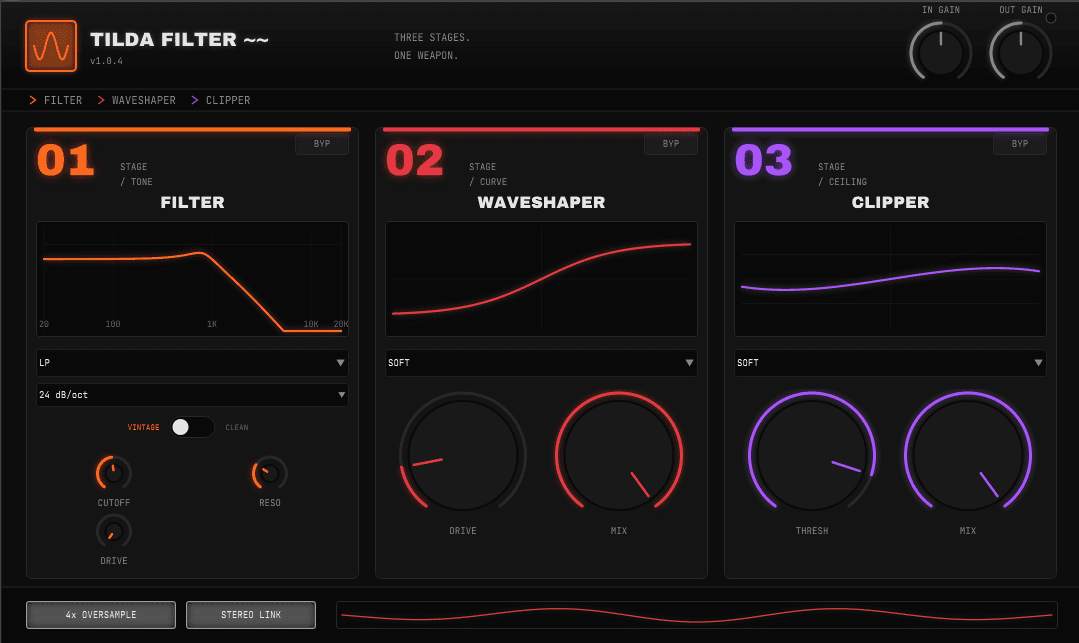The height and width of the screenshot is (643, 1079).
Task: Click the v1.0.4 version text
Action: pyautogui.click(x=107, y=61)
